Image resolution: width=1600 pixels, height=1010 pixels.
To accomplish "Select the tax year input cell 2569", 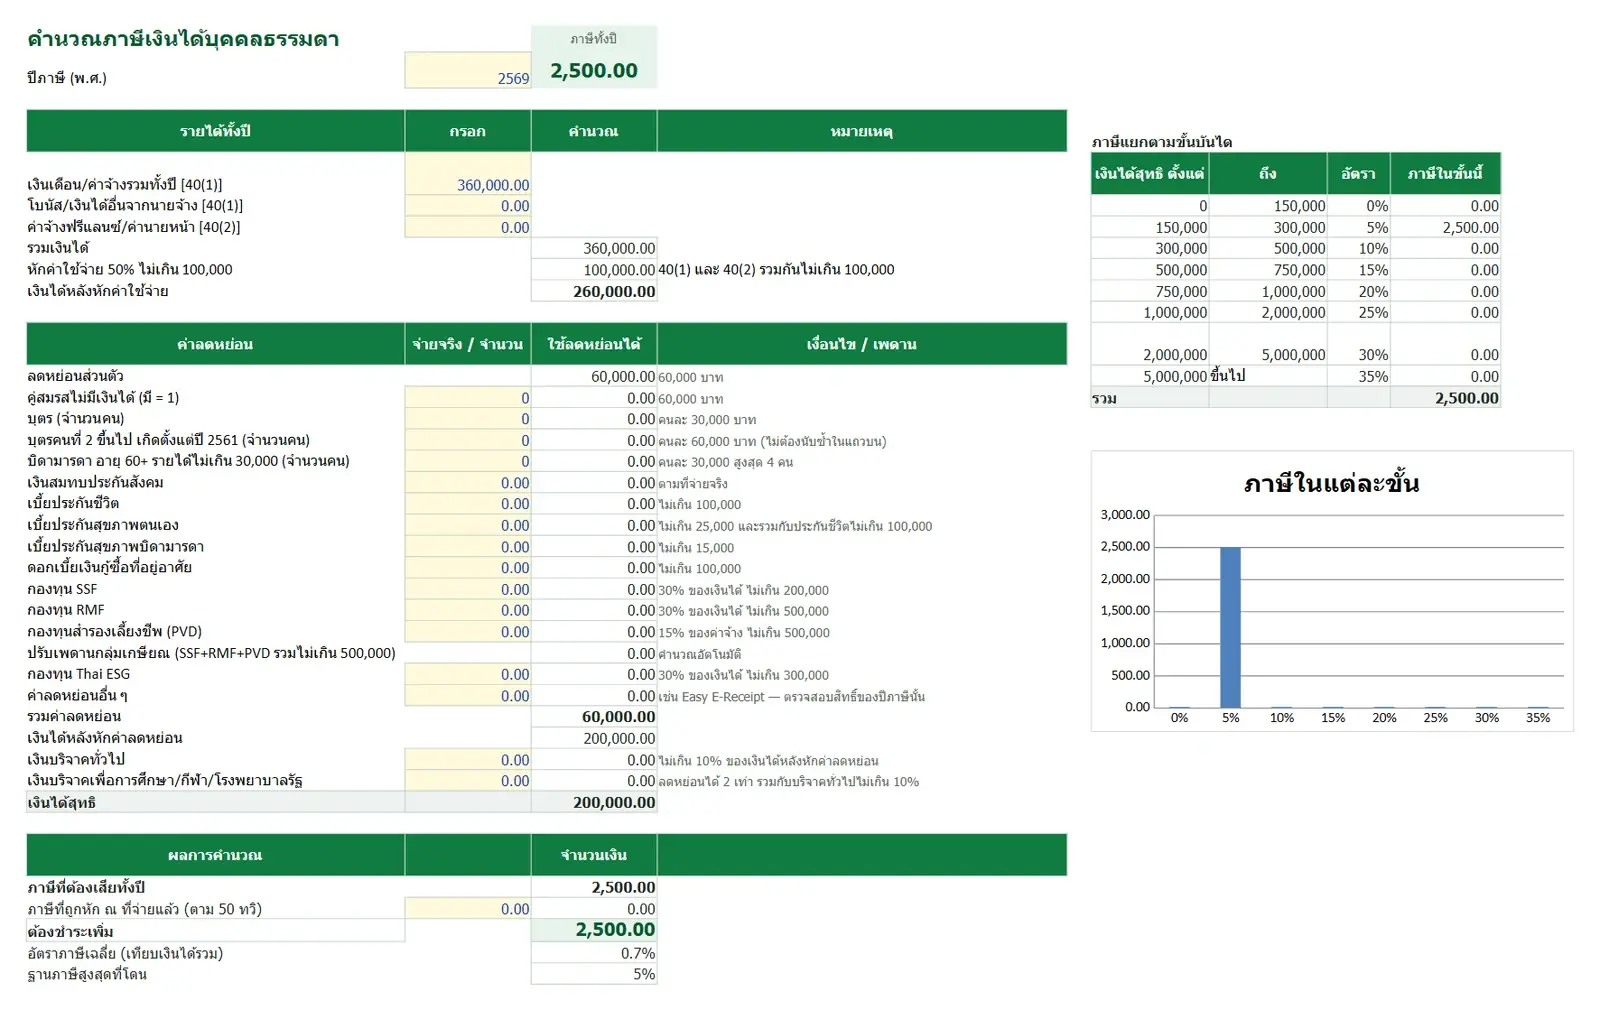I will coord(468,70).
